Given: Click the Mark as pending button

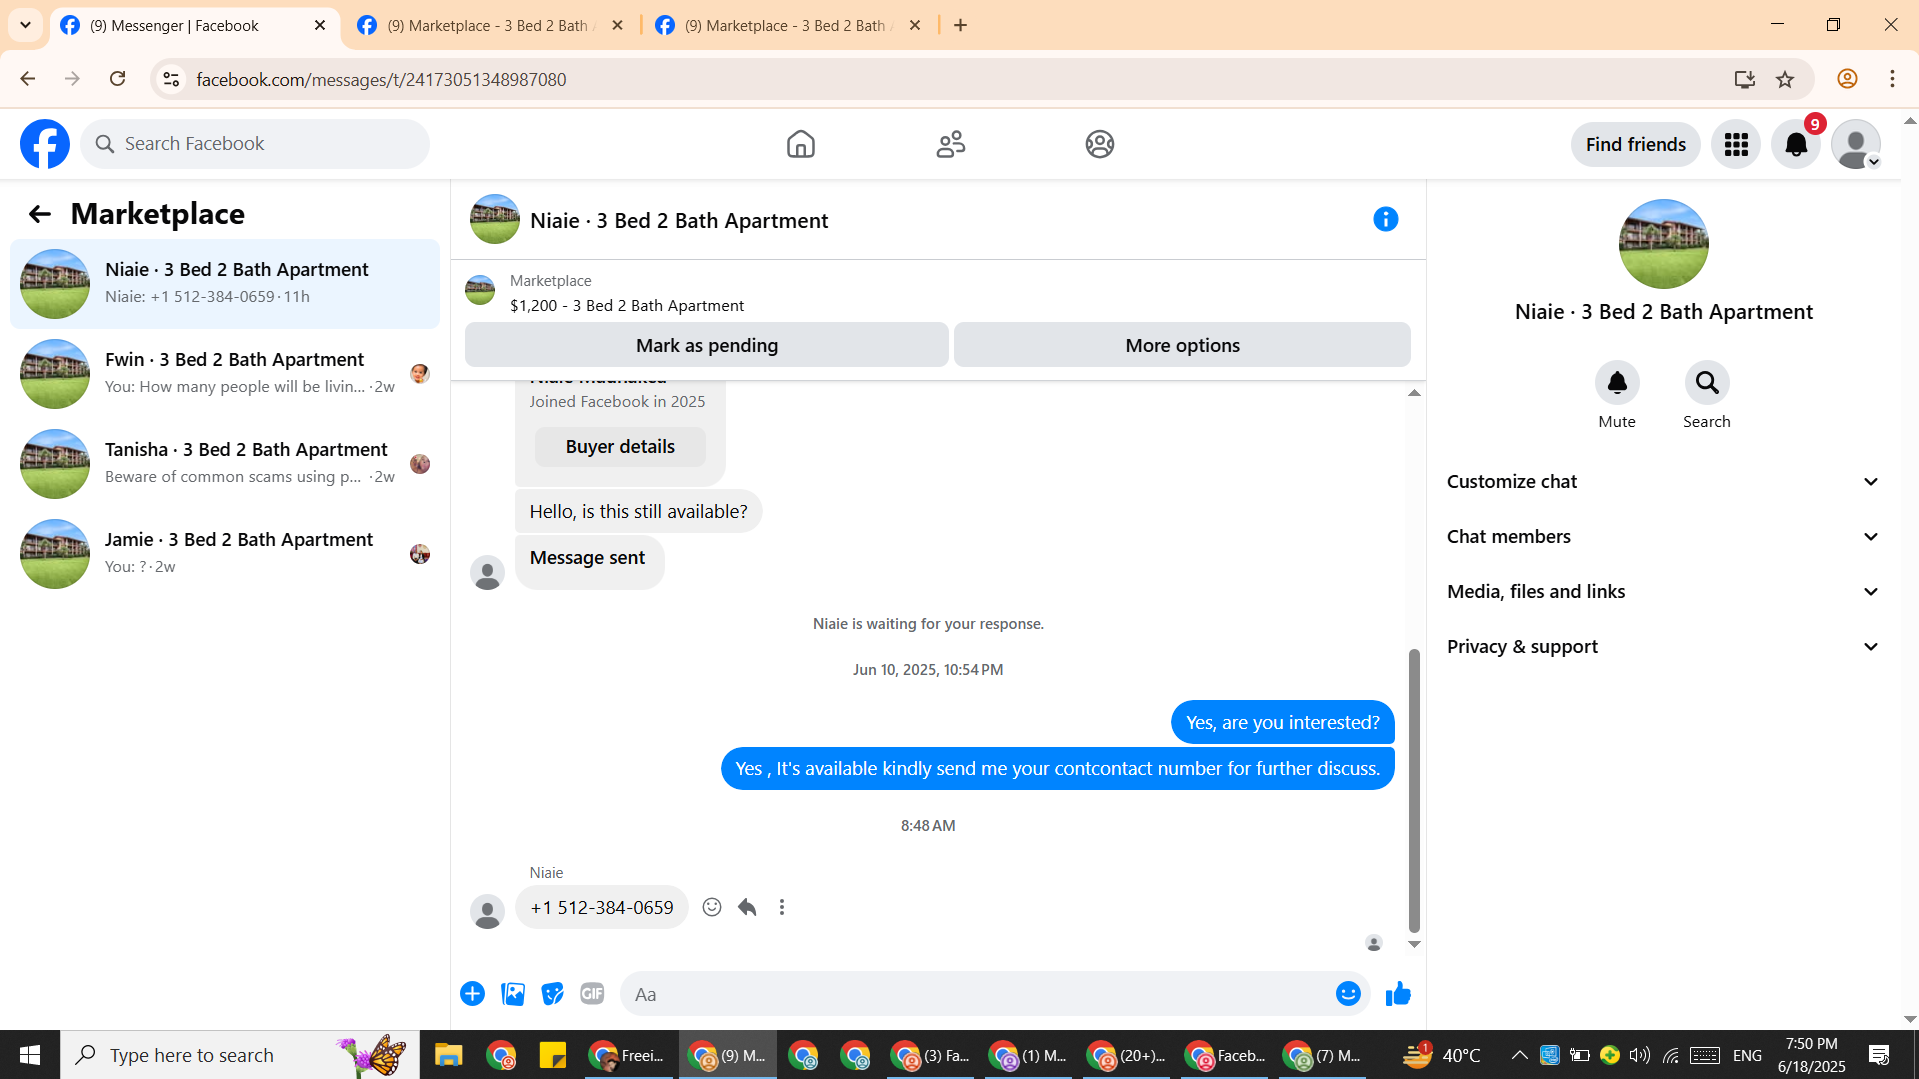Looking at the screenshot, I should click(706, 345).
